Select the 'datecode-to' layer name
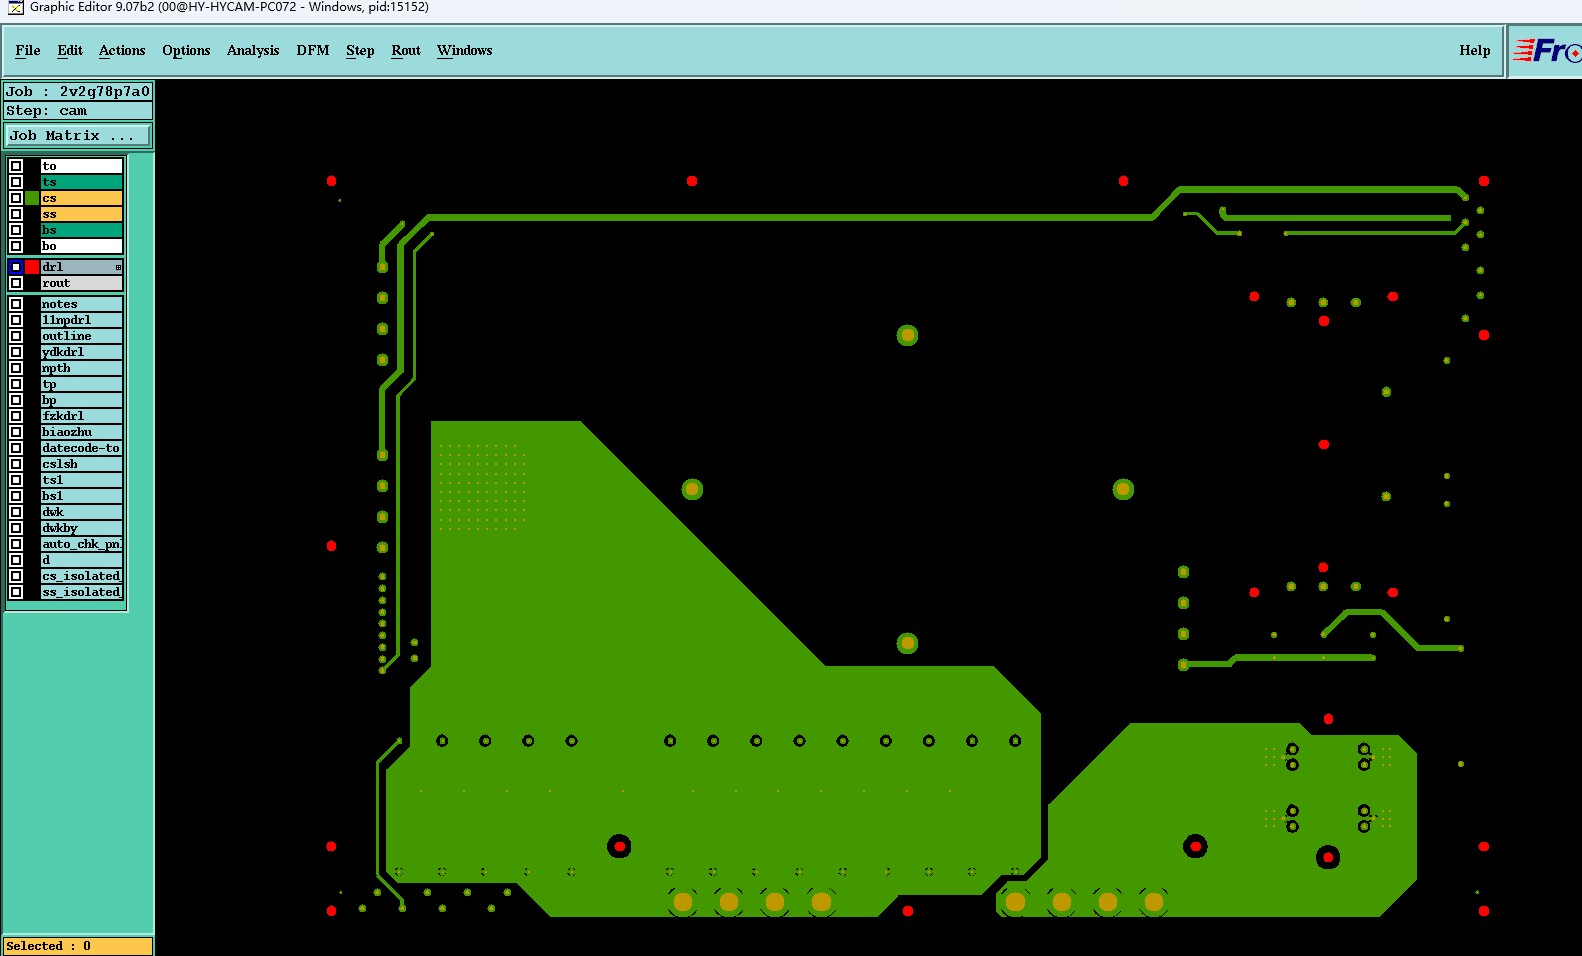Image resolution: width=1582 pixels, height=956 pixels. point(81,448)
